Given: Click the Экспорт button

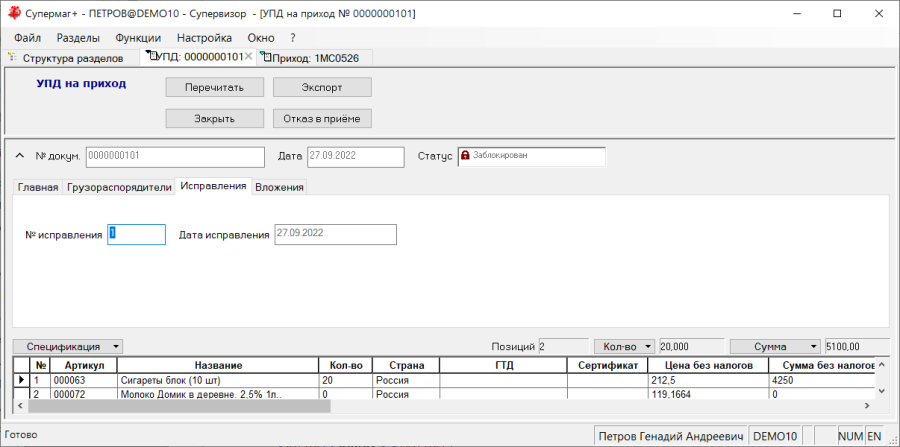Looking at the screenshot, I should (x=322, y=88).
